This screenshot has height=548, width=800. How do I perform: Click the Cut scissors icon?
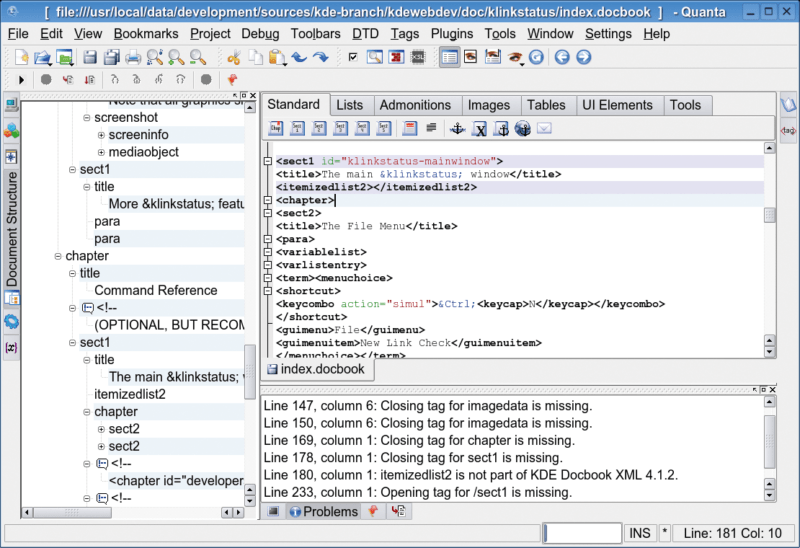232,57
